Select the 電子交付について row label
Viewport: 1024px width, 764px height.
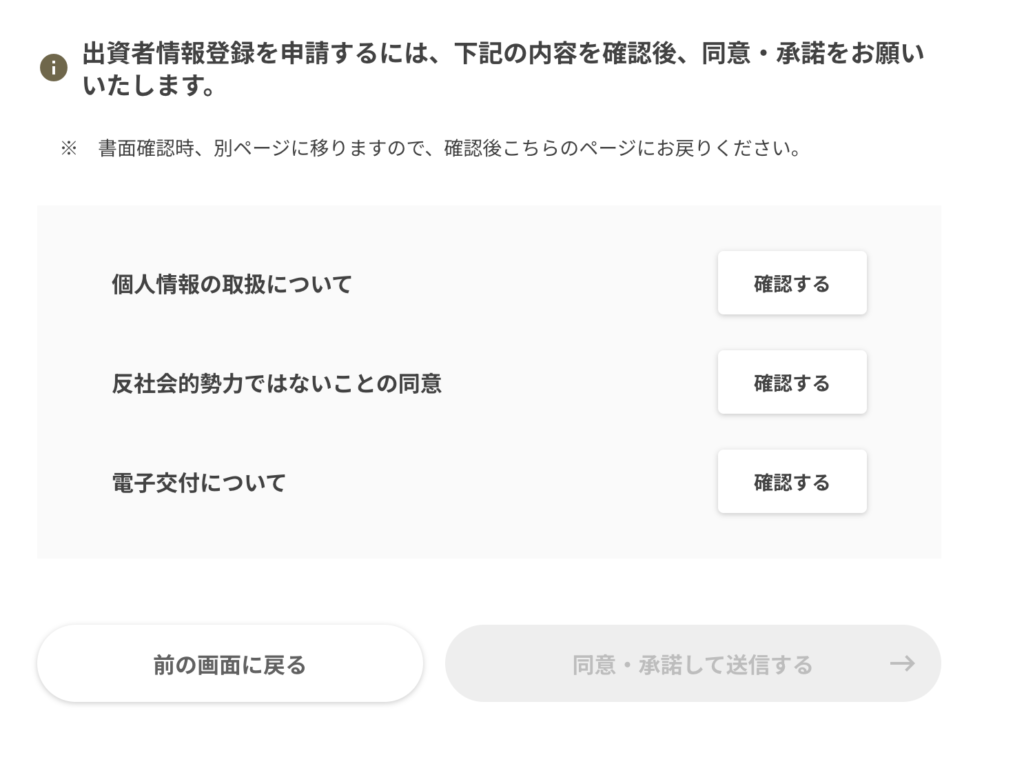199,483
